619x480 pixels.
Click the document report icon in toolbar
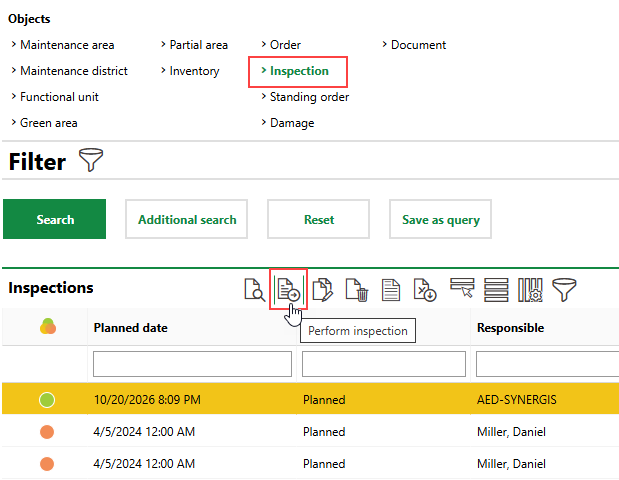coord(392,290)
